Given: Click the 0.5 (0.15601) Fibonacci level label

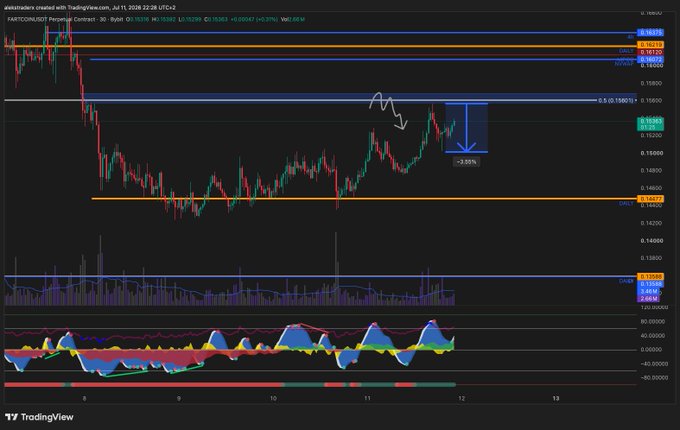Looking at the screenshot, I should (616, 101).
